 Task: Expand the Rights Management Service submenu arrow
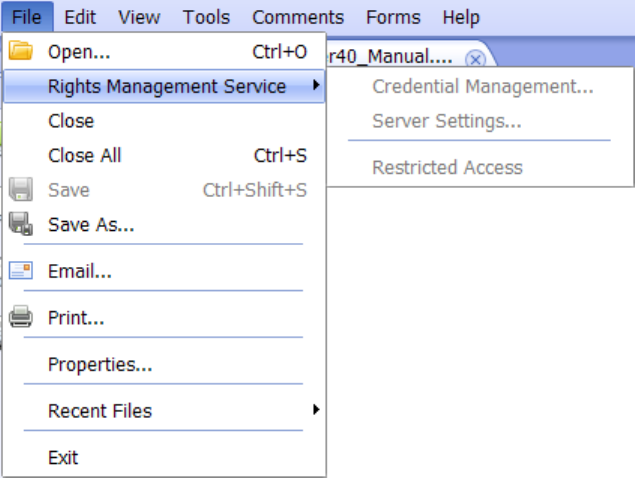316,85
